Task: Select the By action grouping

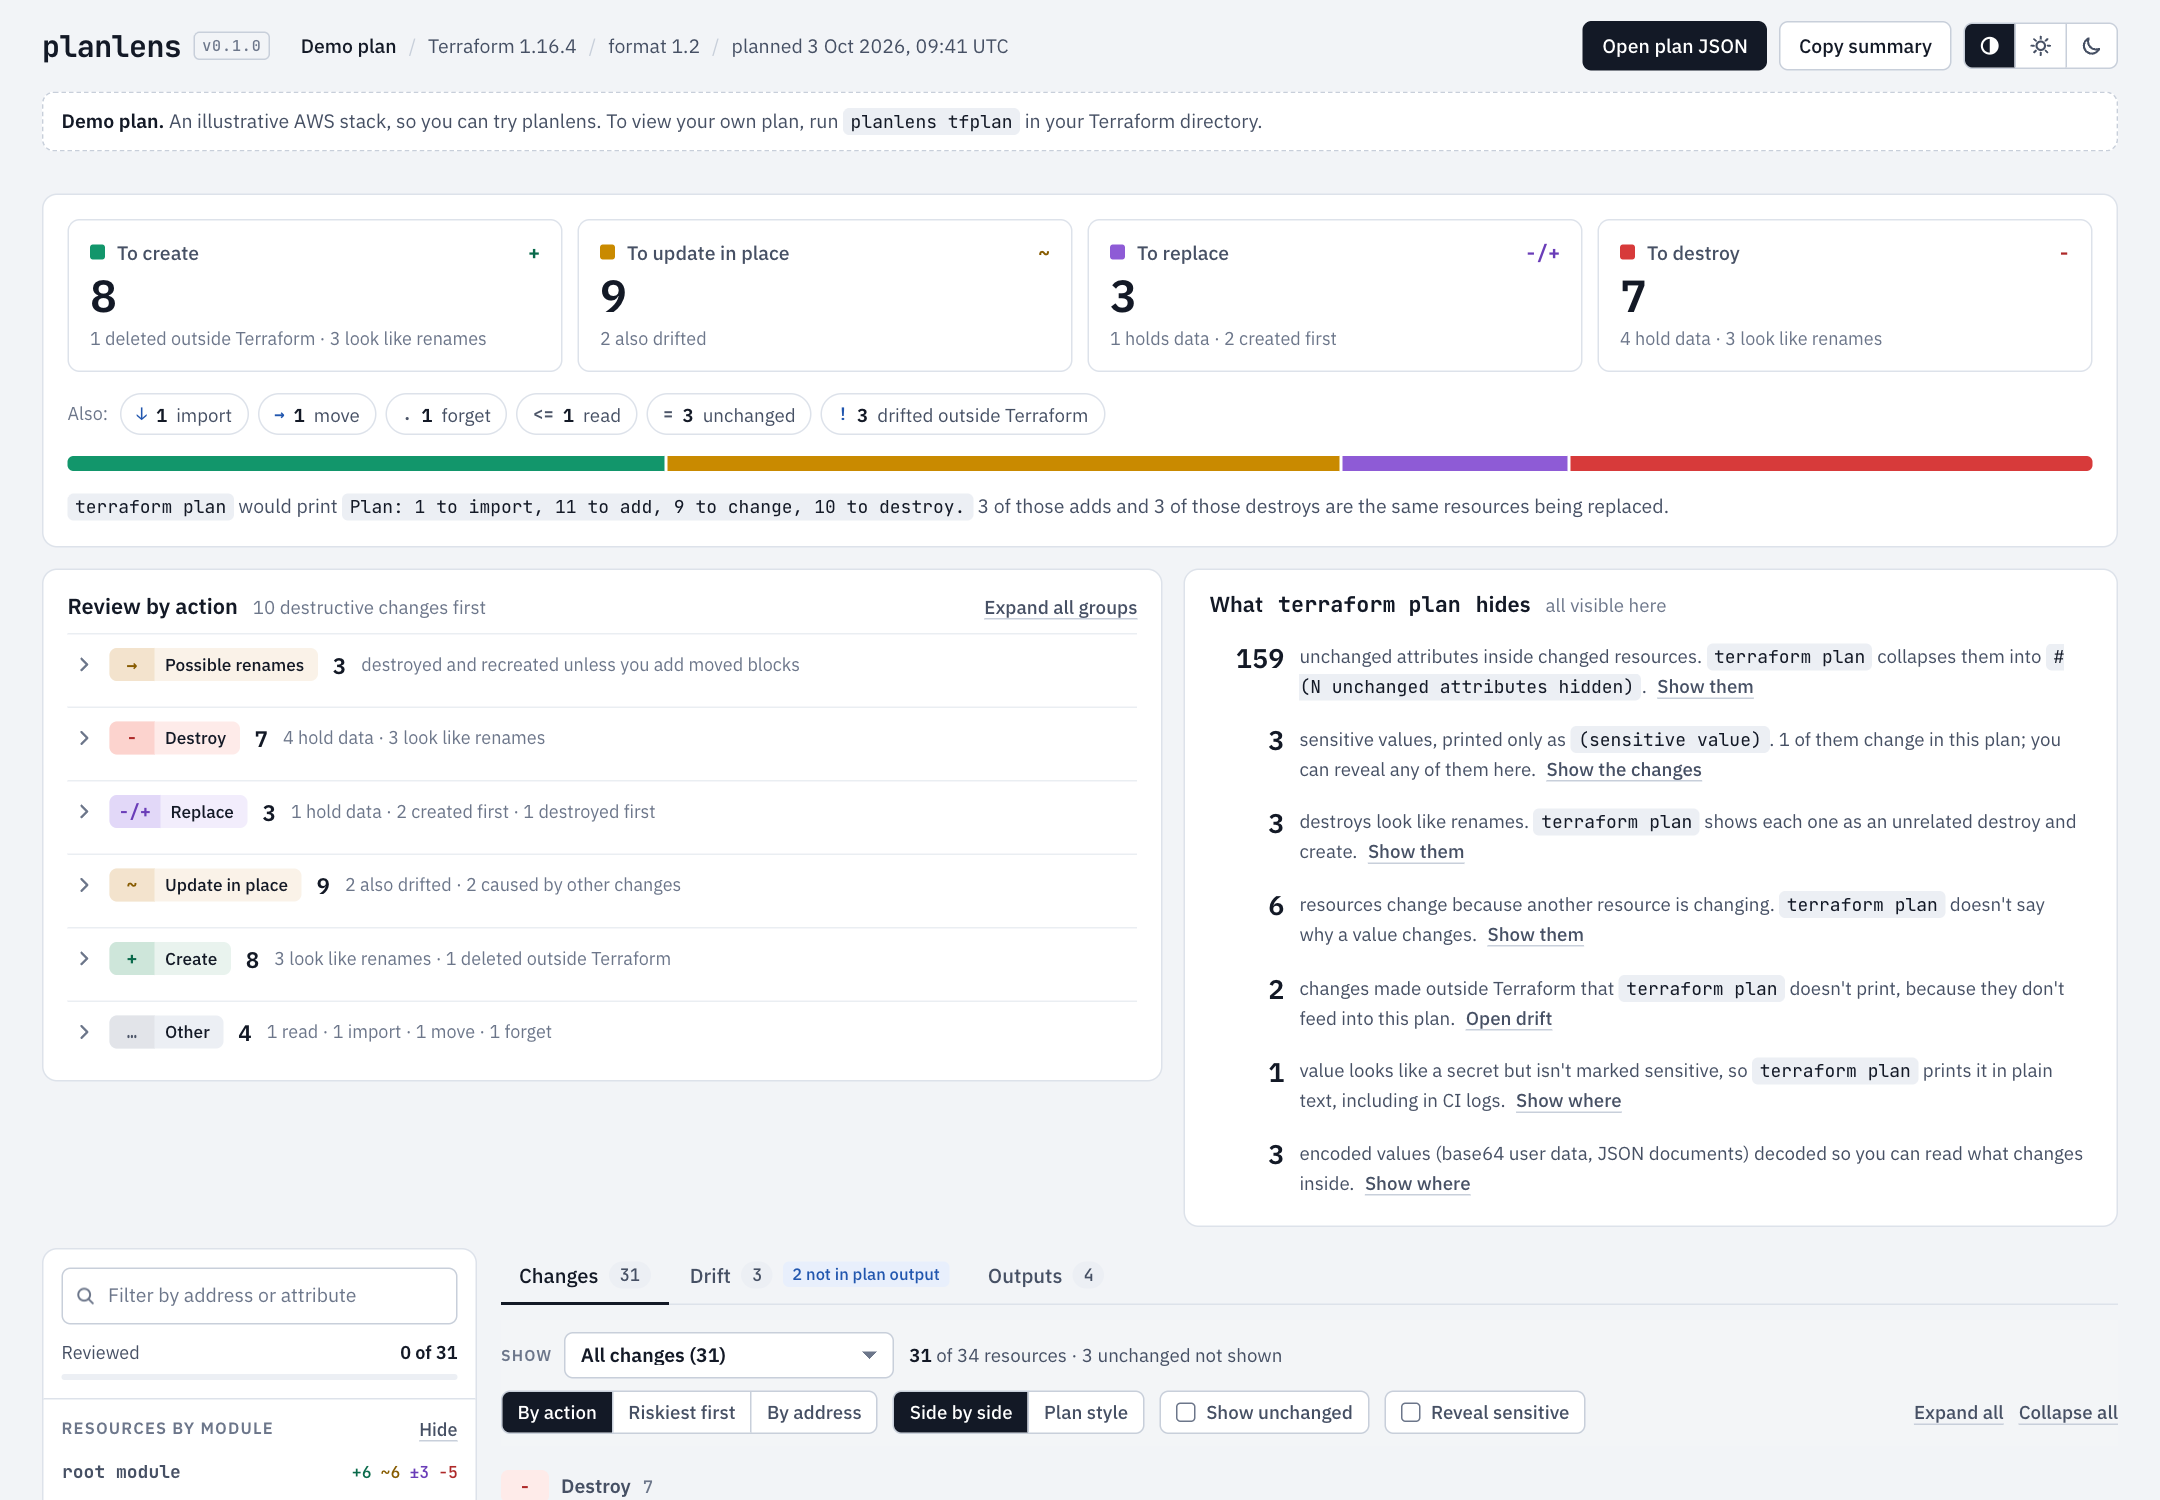Action: click(557, 1413)
